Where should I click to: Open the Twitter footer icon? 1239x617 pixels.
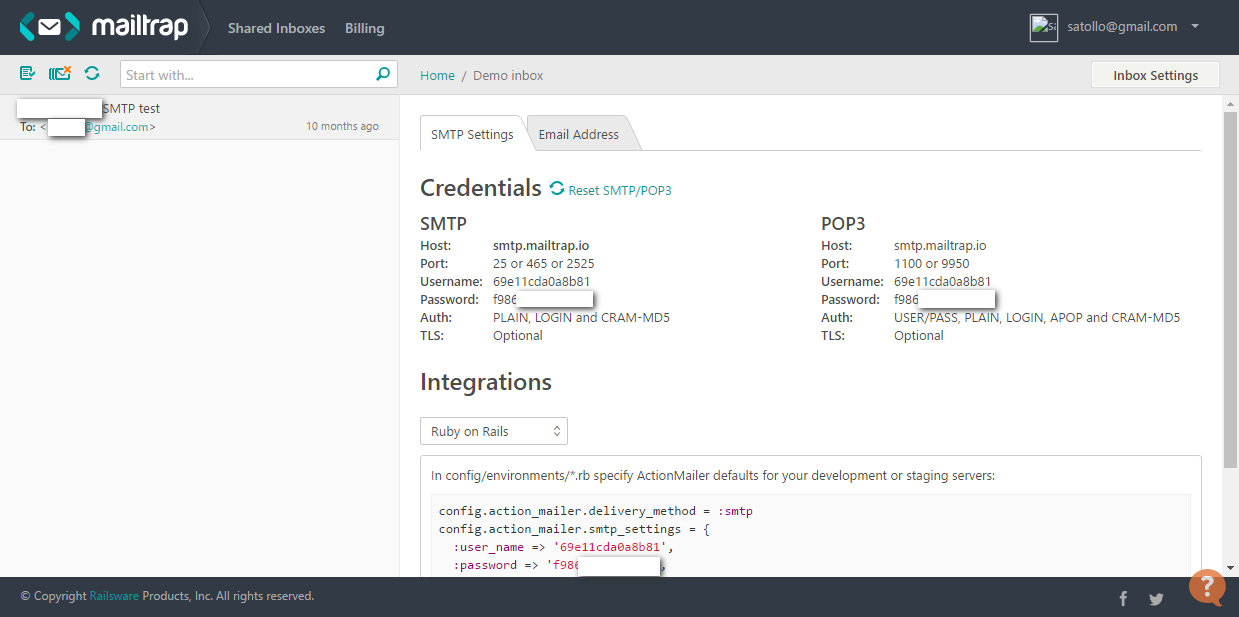click(1156, 598)
